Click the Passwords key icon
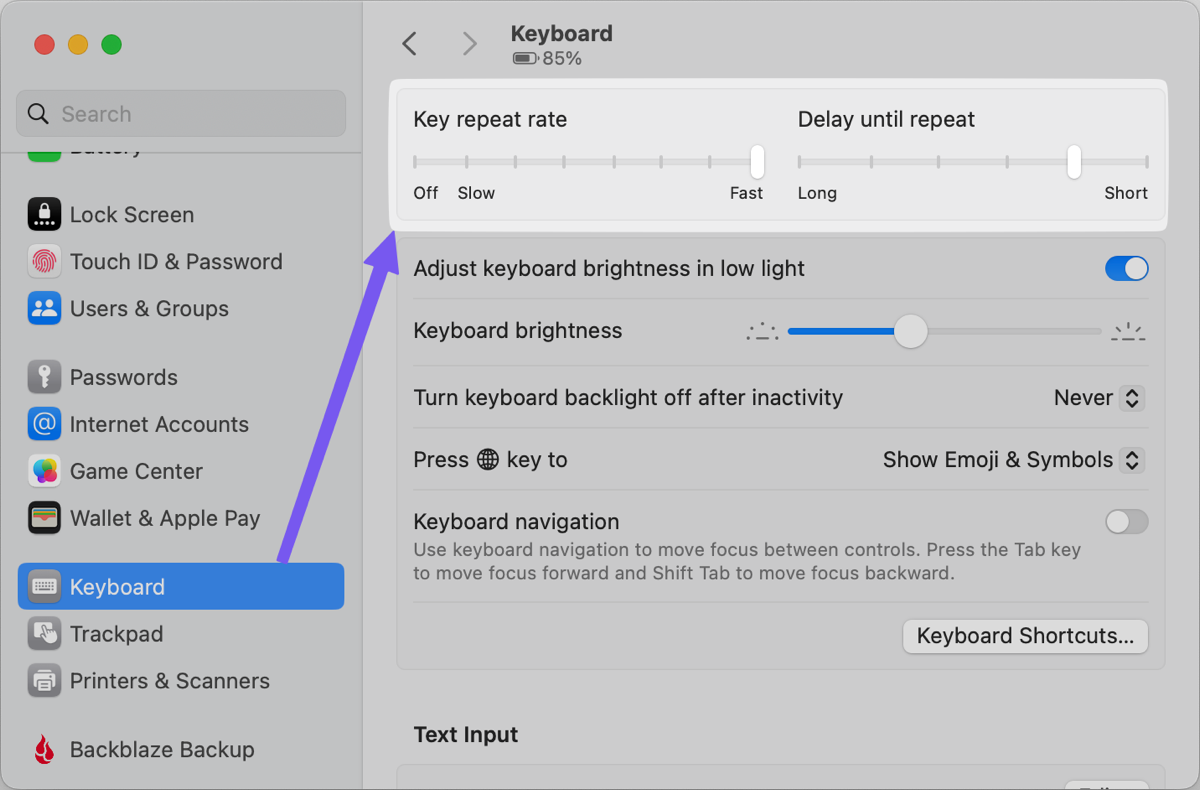Screen dimensions: 1200x790 pos(44,377)
